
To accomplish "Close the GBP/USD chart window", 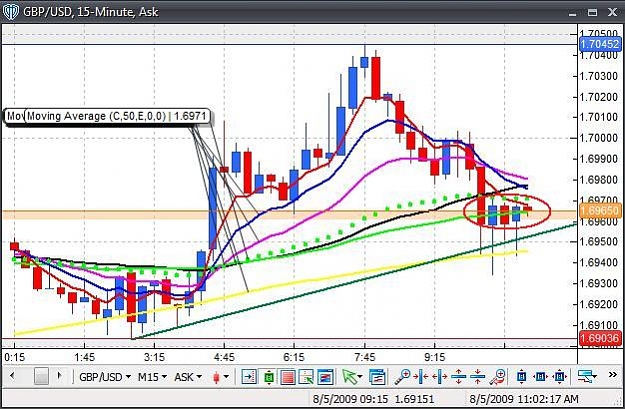I will pyautogui.click(x=613, y=12).
